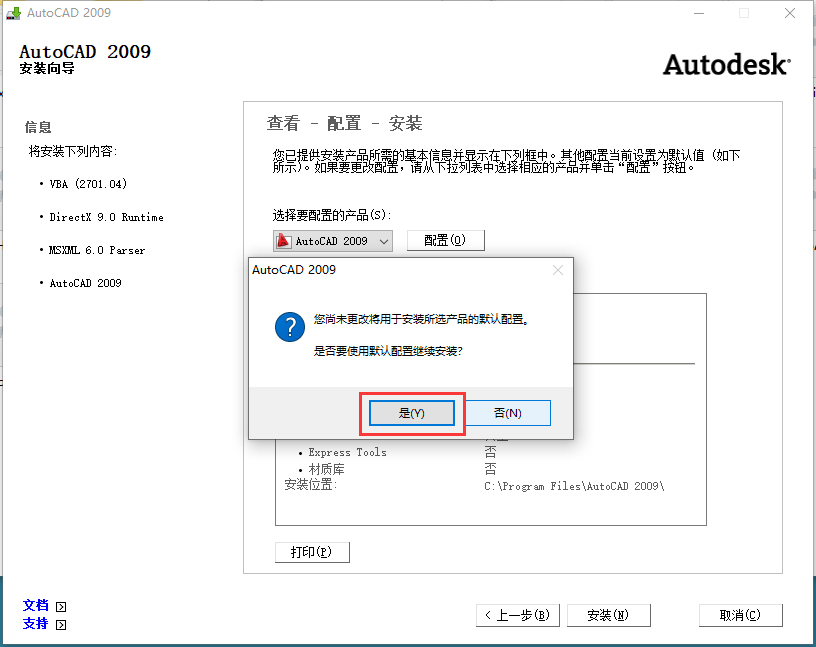Click 是(Y) to continue with default configuration

412,413
